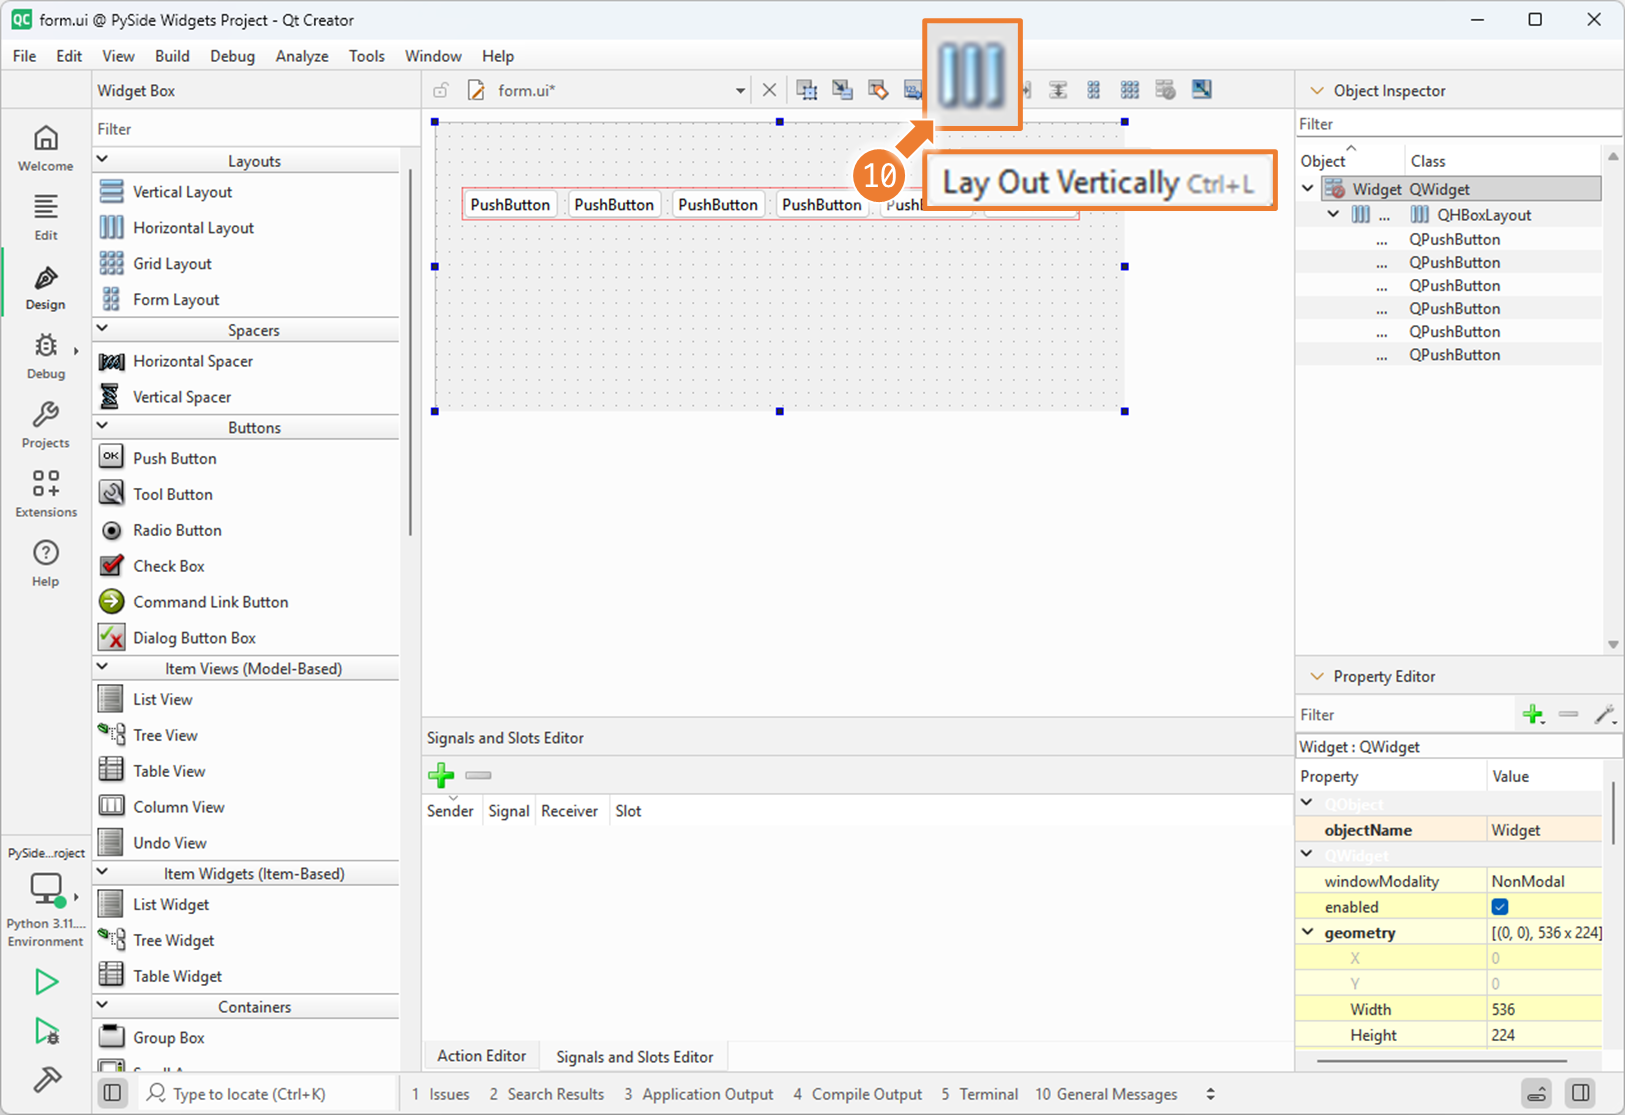Add a signal/slot connection with green plus

441,775
